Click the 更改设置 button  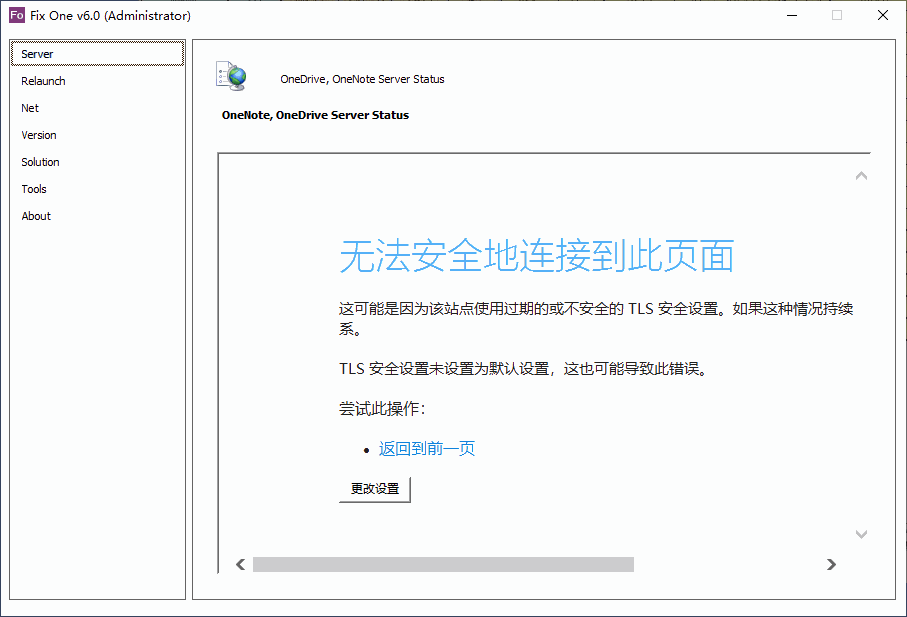[375, 489]
